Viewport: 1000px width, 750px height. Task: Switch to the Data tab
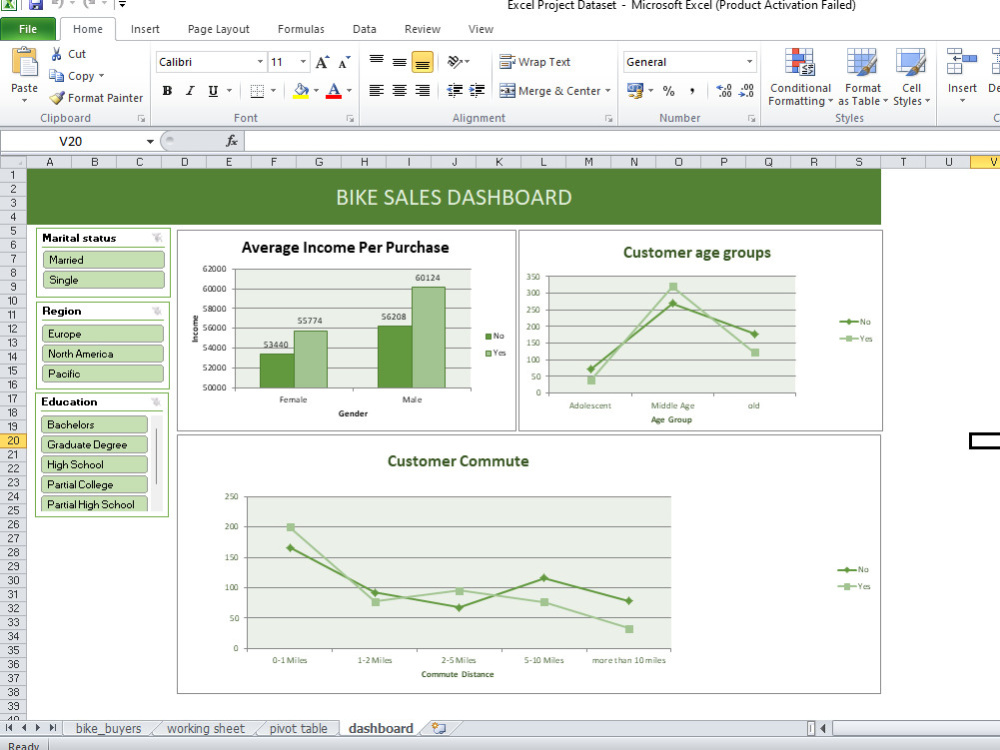pyautogui.click(x=364, y=29)
